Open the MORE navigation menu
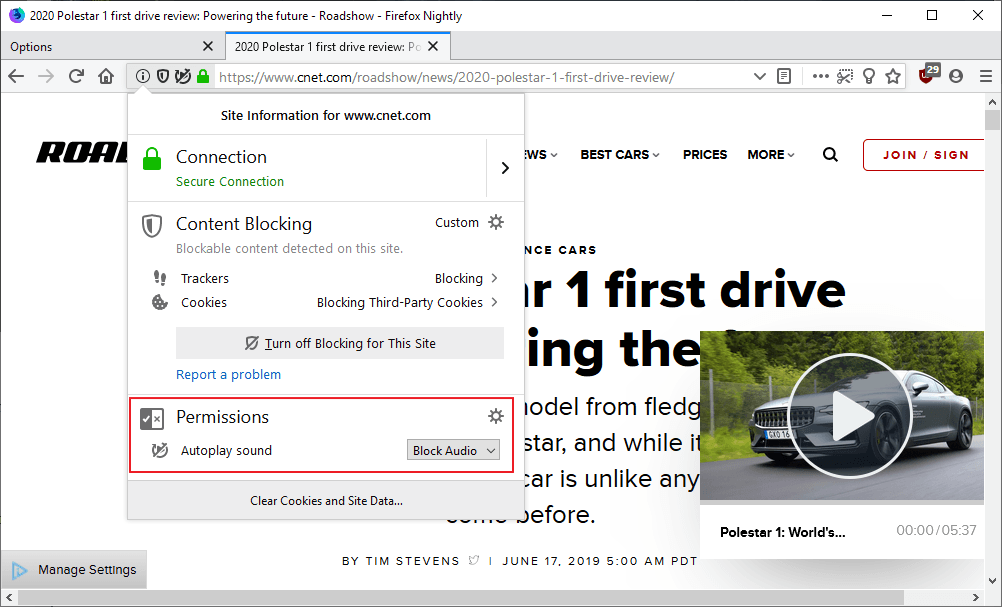The image size is (1002, 607). [x=771, y=155]
